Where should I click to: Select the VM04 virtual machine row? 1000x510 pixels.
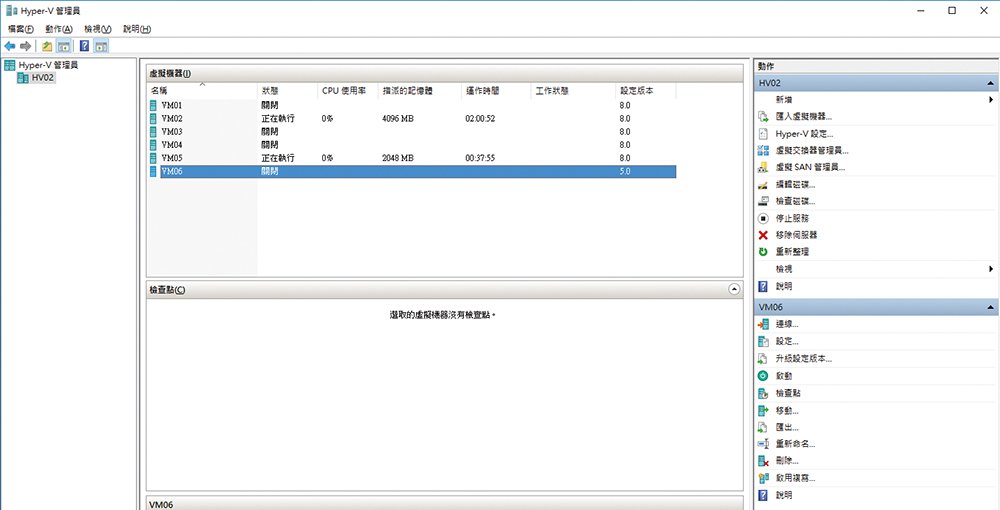pyautogui.click(x=412, y=145)
